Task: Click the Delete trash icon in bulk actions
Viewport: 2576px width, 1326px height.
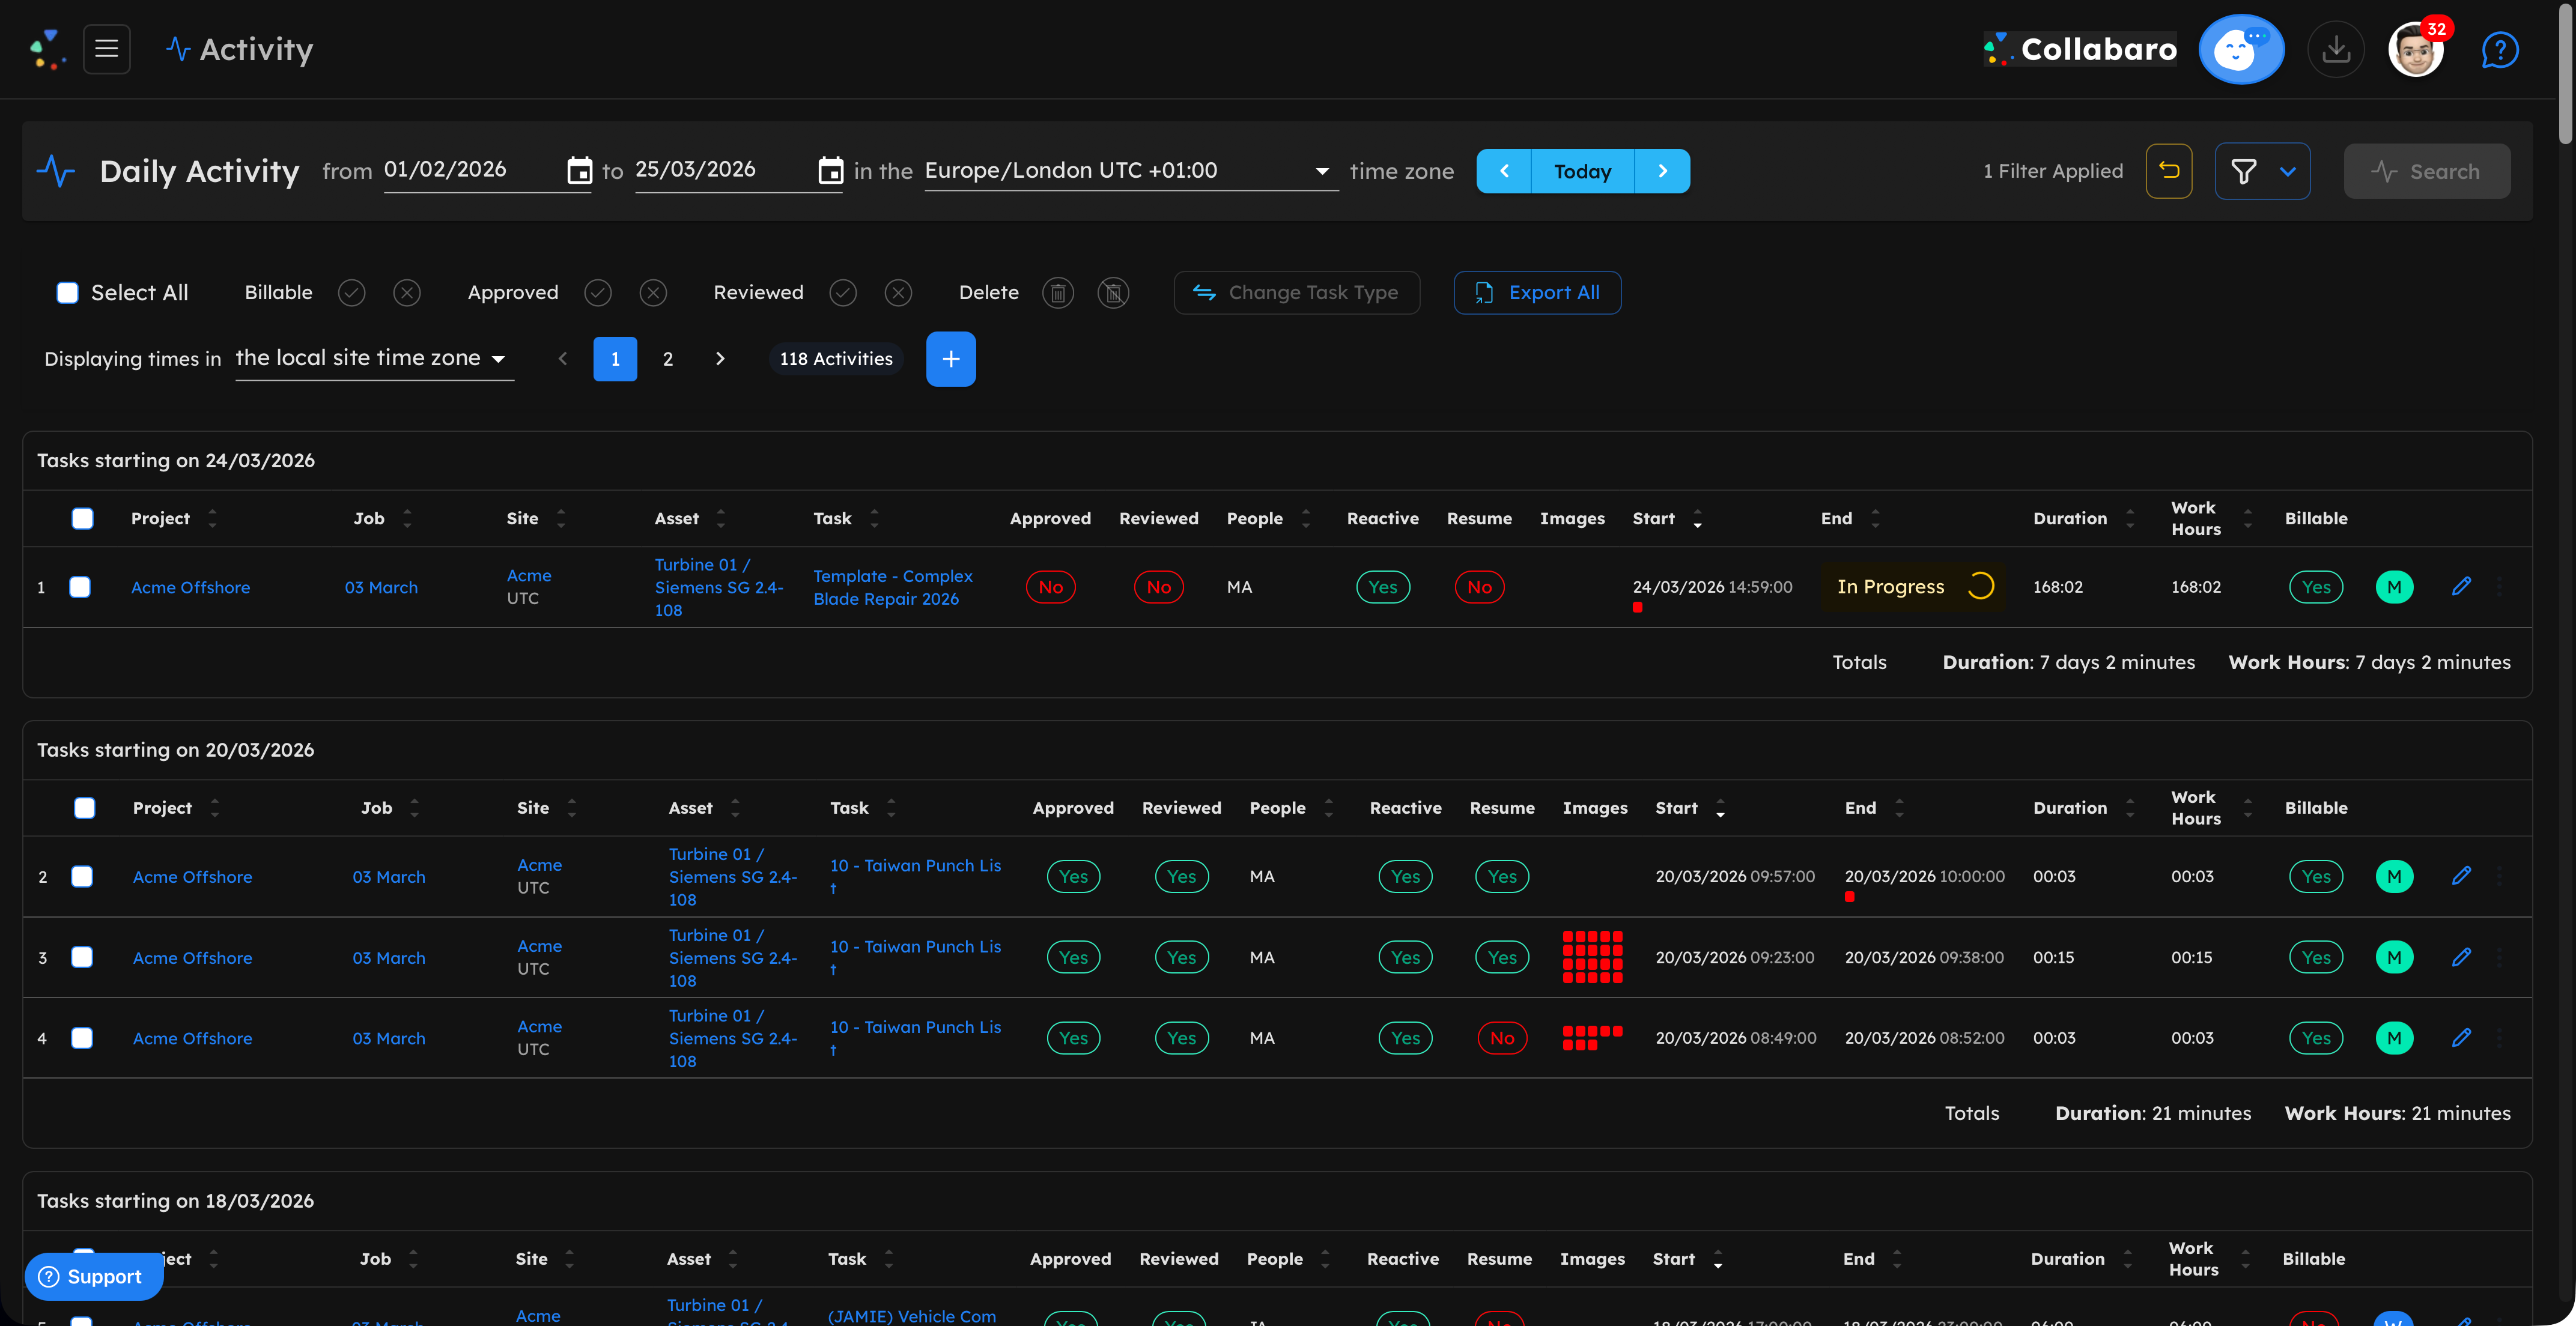Action: pyautogui.click(x=1058, y=292)
